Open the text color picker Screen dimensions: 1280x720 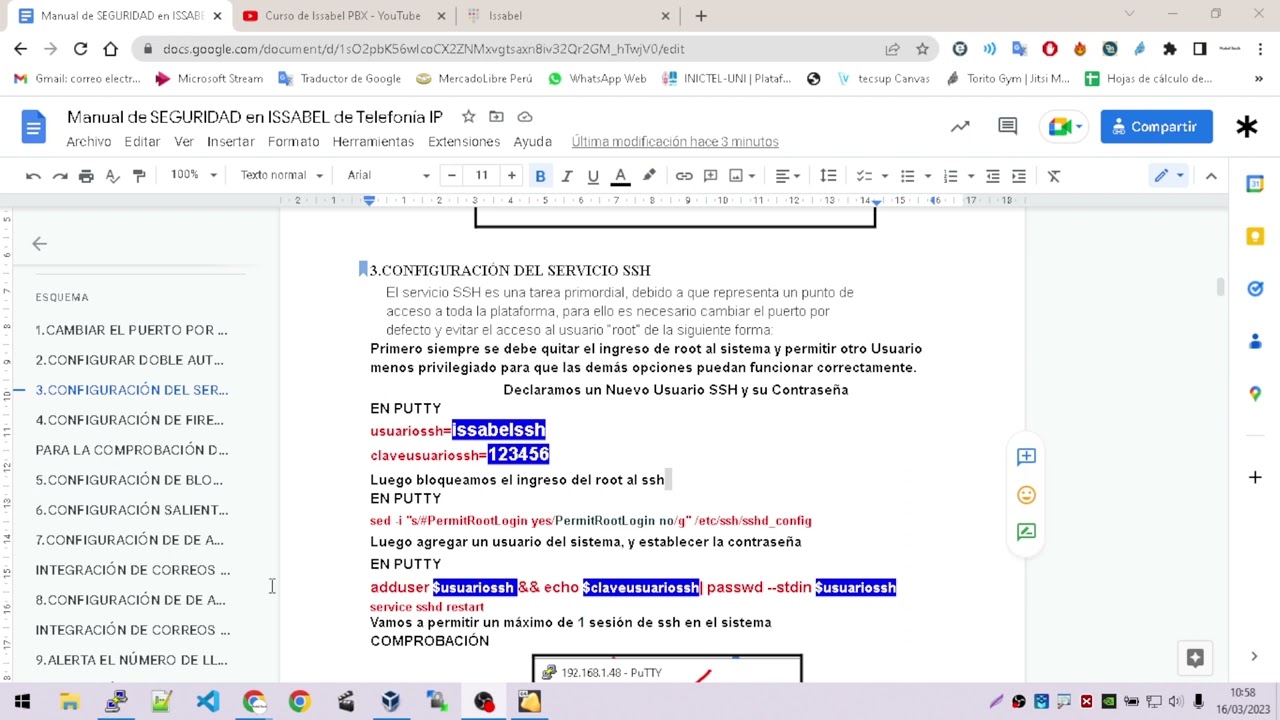[620, 176]
